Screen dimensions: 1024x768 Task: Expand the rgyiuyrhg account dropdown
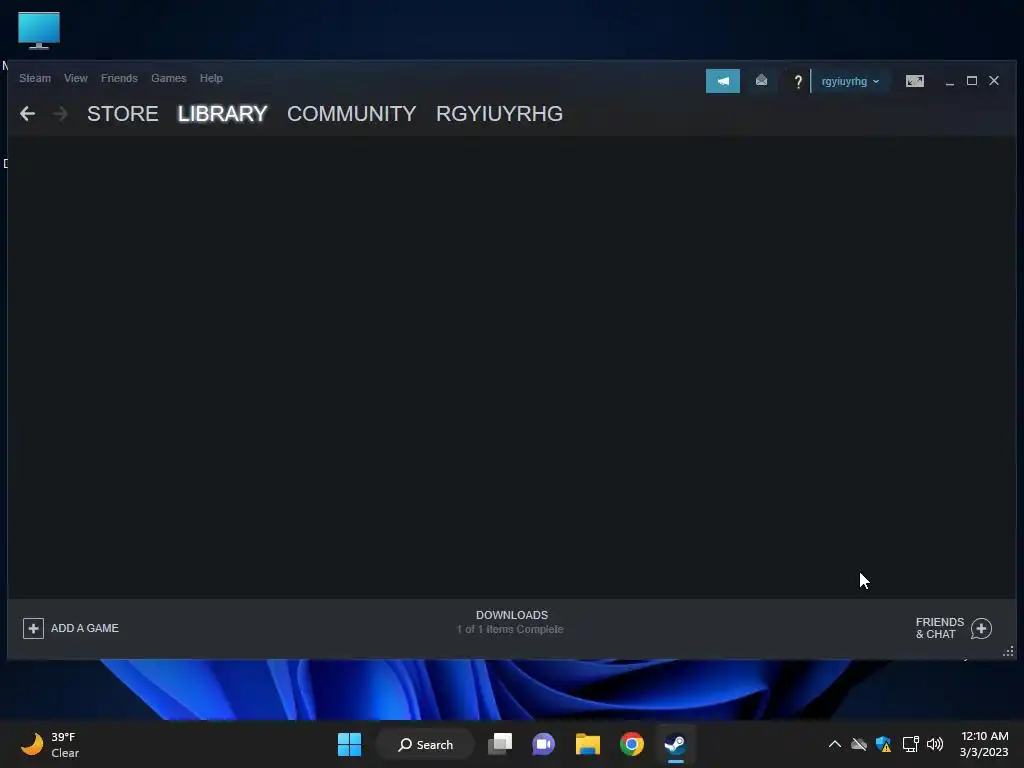(850, 82)
